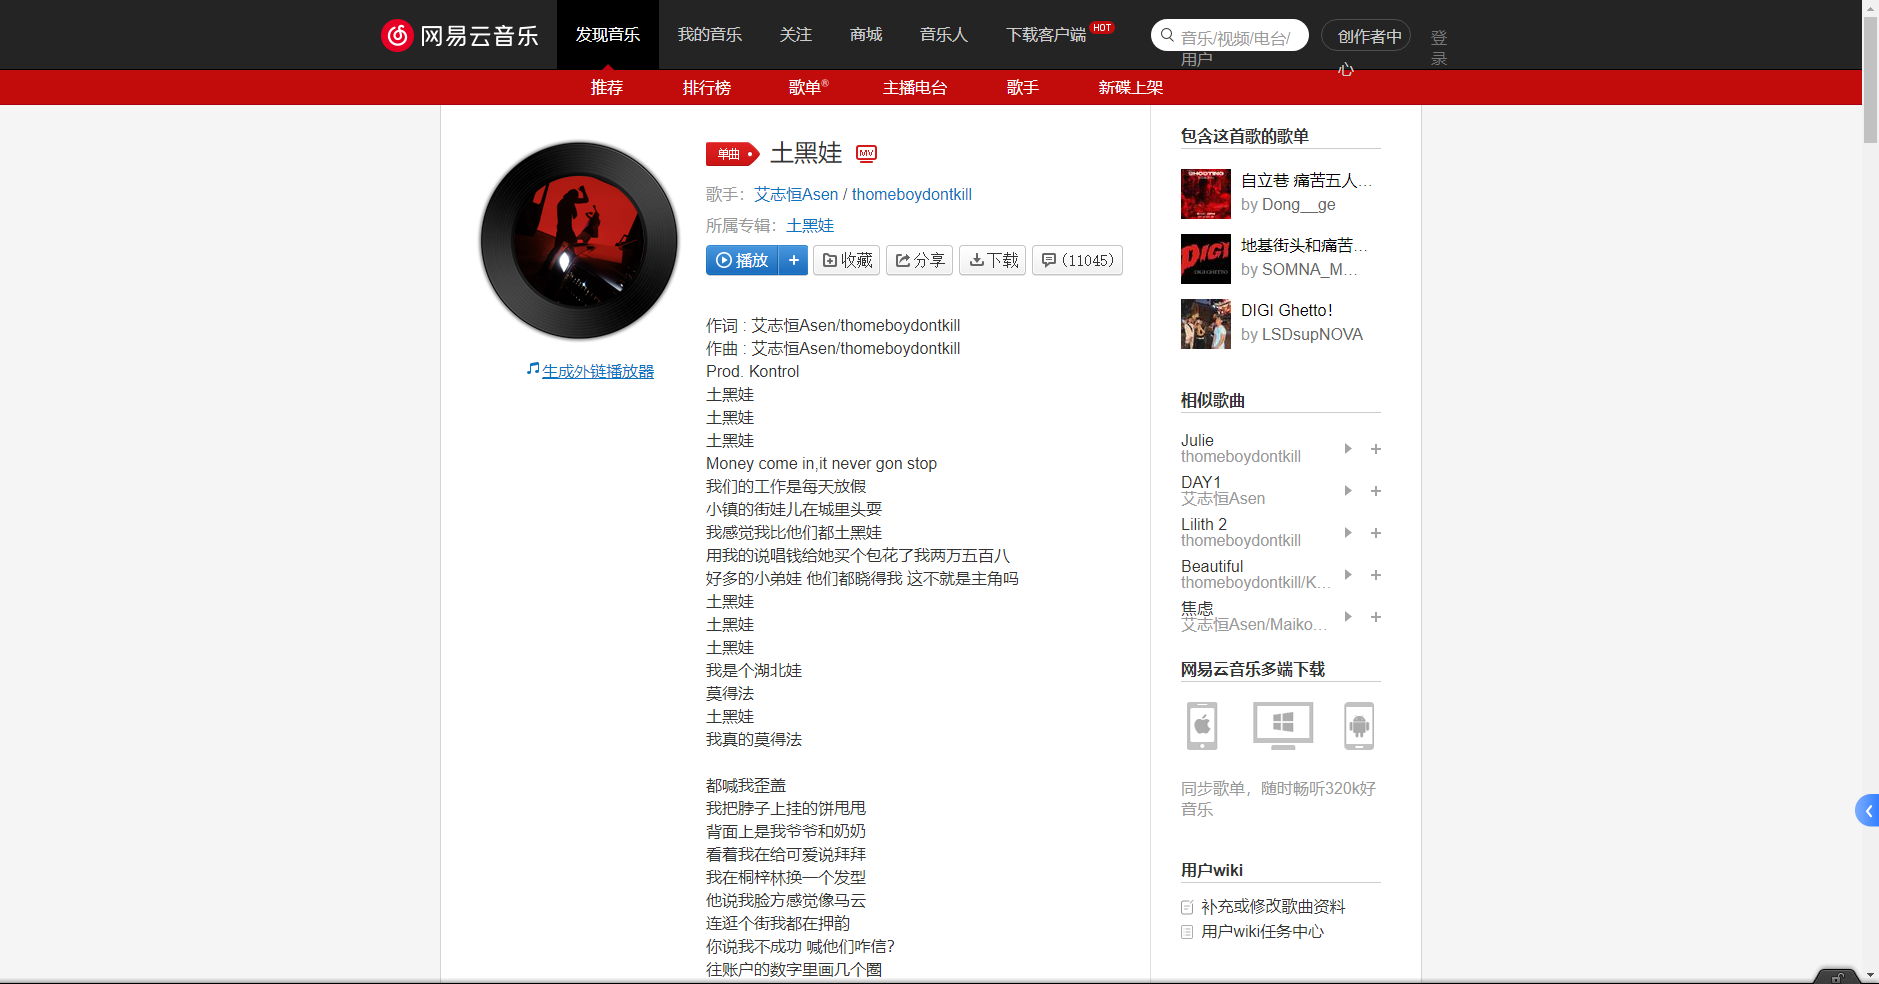Click the Windows download icon

[x=1282, y=726]
